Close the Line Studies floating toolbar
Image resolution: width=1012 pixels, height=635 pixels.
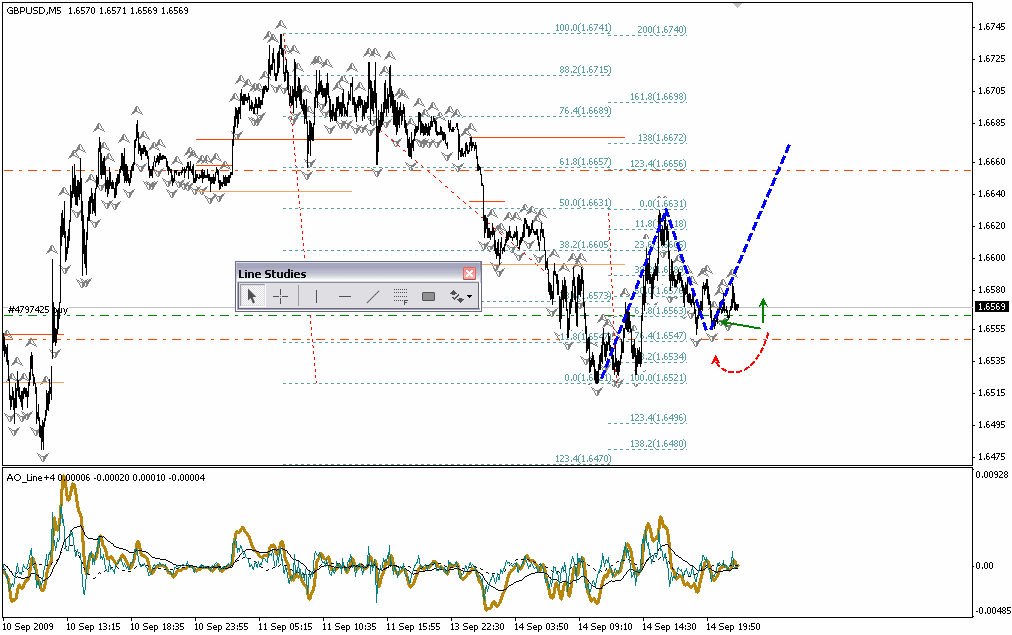pyautogui.click(x=470, y=273)
